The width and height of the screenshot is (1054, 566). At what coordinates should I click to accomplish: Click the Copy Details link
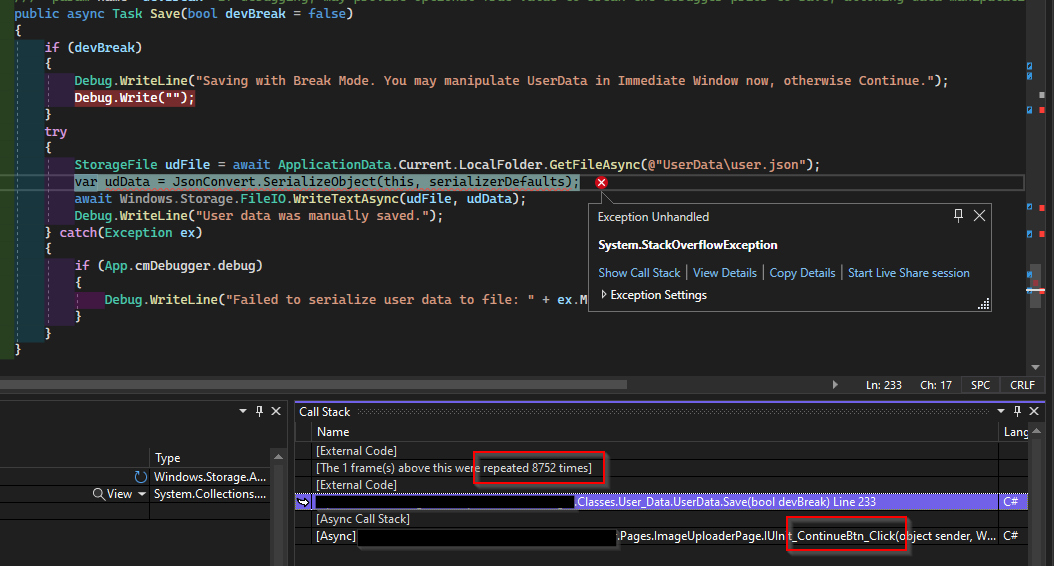pos(802,273)
